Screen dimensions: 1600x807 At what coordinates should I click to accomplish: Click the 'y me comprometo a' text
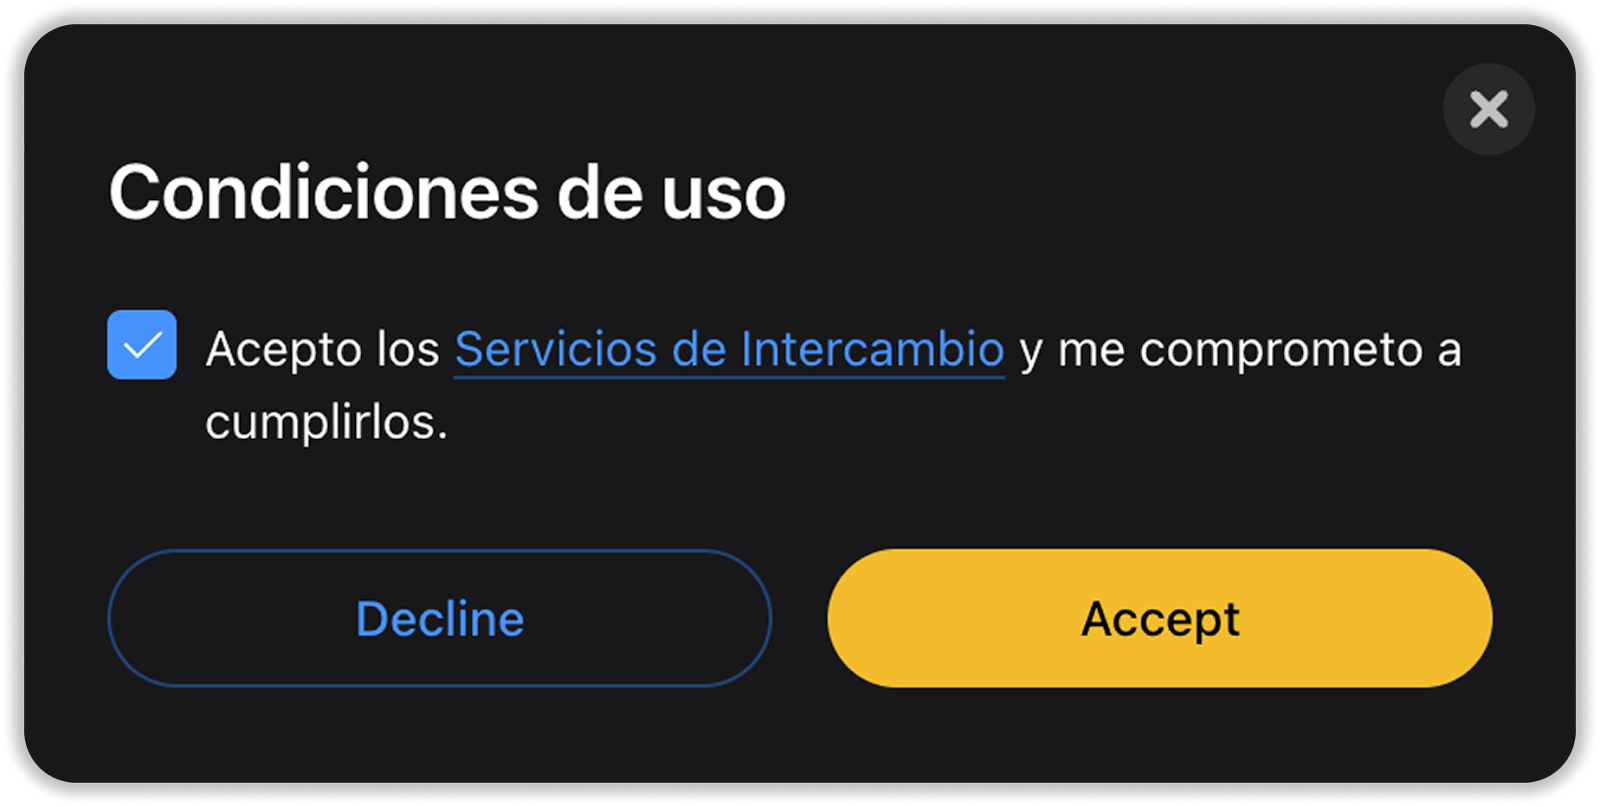pos(1240,351)
